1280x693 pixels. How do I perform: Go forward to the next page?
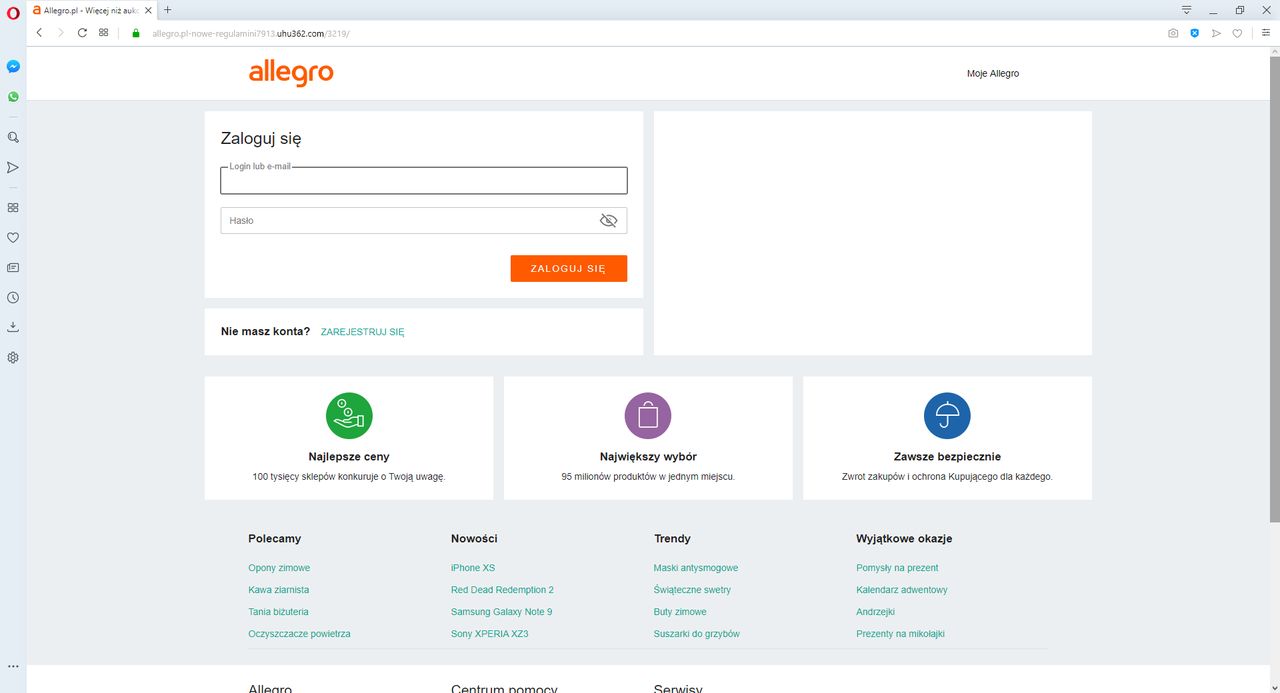60,33
